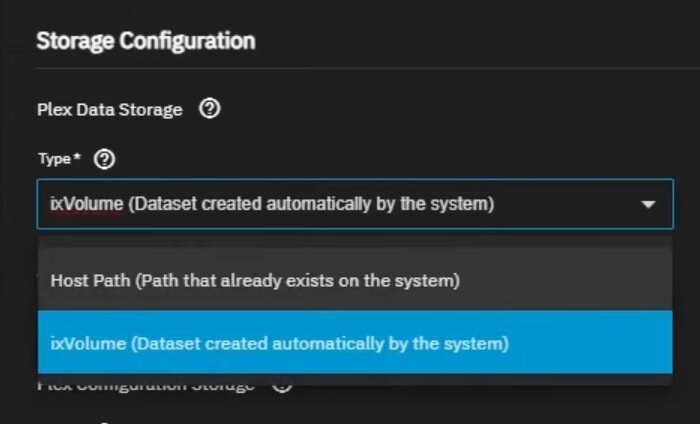Click the red-underlined ixVolume word in the Type field
The height and width of the screenshot is (424, 700).
(x=86, y=205)
